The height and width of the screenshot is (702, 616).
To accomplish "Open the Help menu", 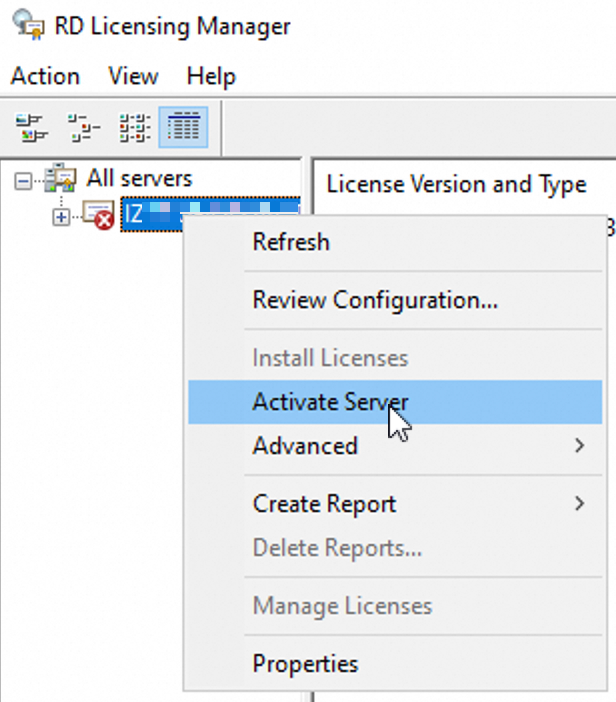I will click(211, 77).
